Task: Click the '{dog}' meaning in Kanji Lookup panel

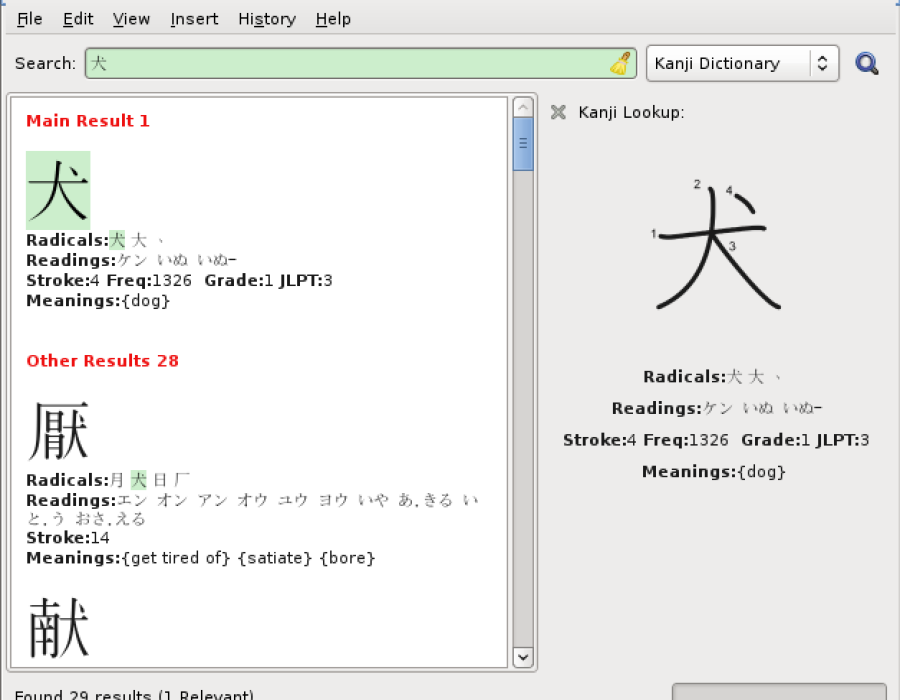Action: click(762, 472)
